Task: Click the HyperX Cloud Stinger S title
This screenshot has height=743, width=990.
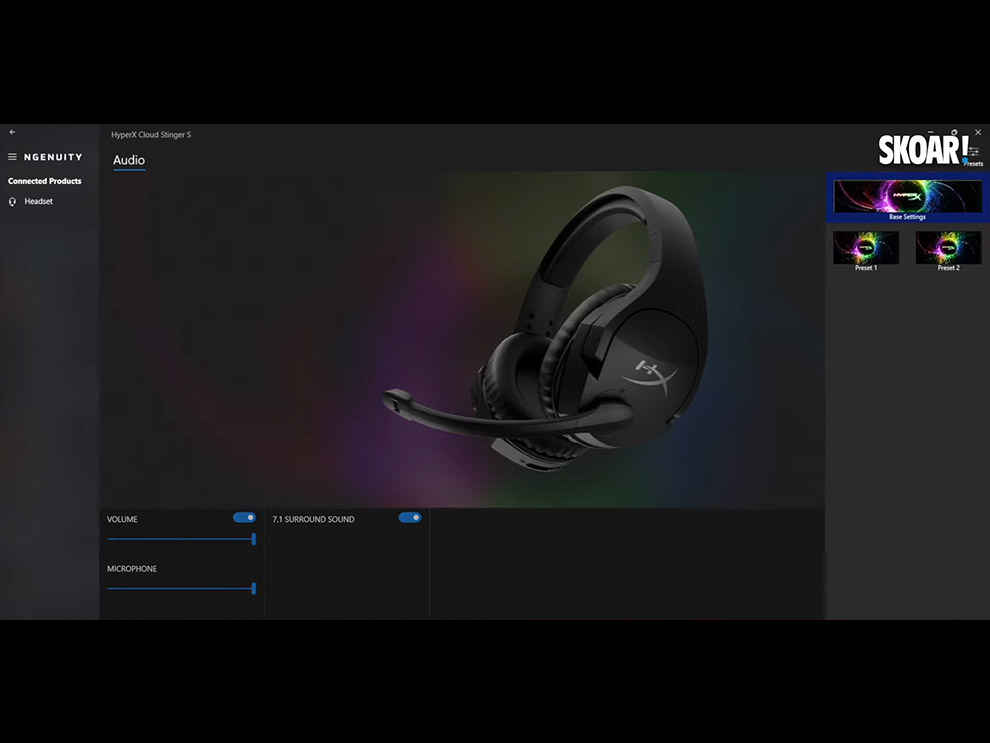Action: click(151, 134)
